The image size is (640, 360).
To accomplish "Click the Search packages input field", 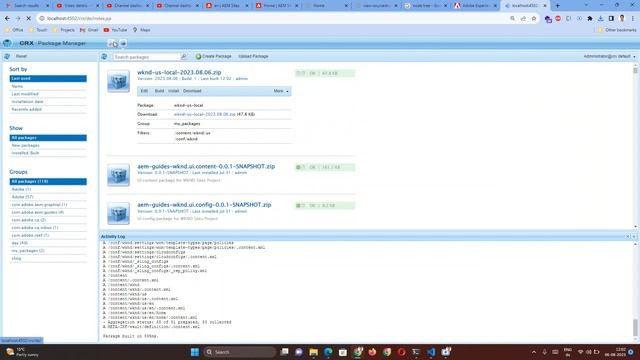I will [x=147, y=57].
